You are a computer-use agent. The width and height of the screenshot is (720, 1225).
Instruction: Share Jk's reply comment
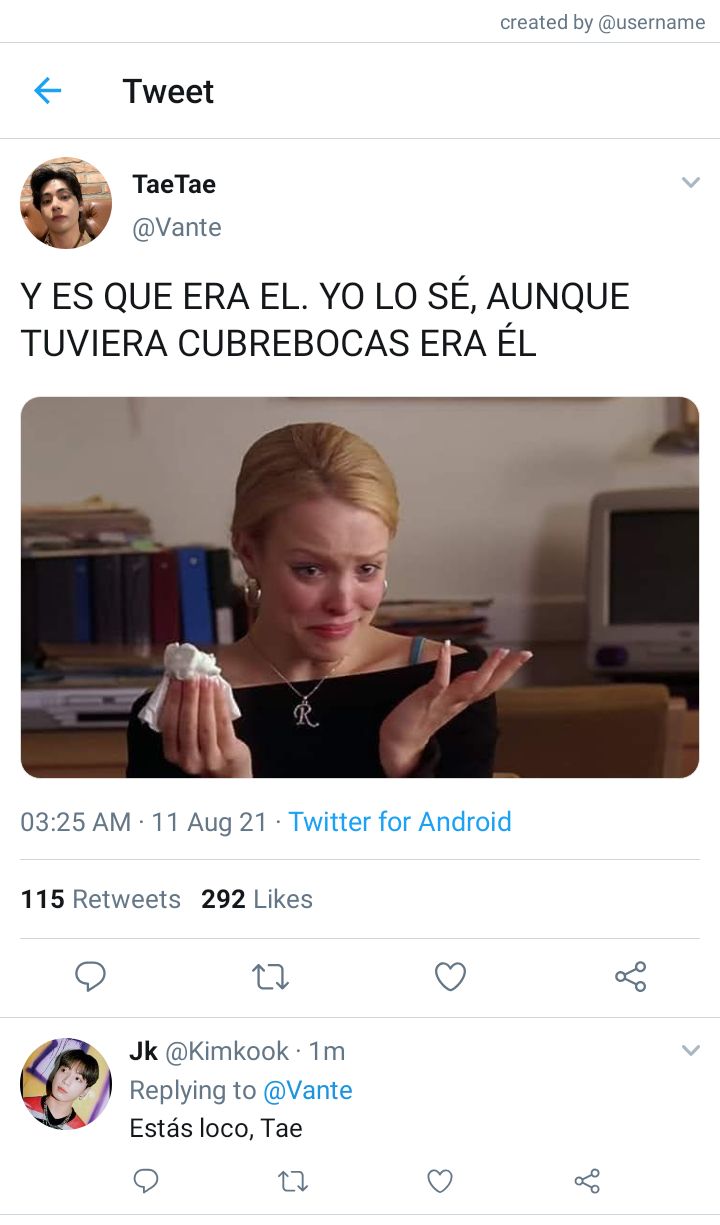587,1181
